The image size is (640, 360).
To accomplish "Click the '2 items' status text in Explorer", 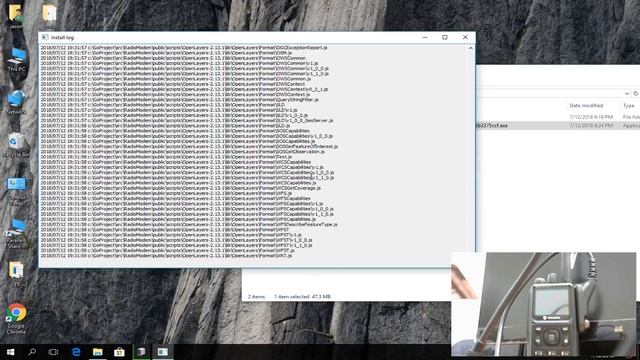I will 256,296.
